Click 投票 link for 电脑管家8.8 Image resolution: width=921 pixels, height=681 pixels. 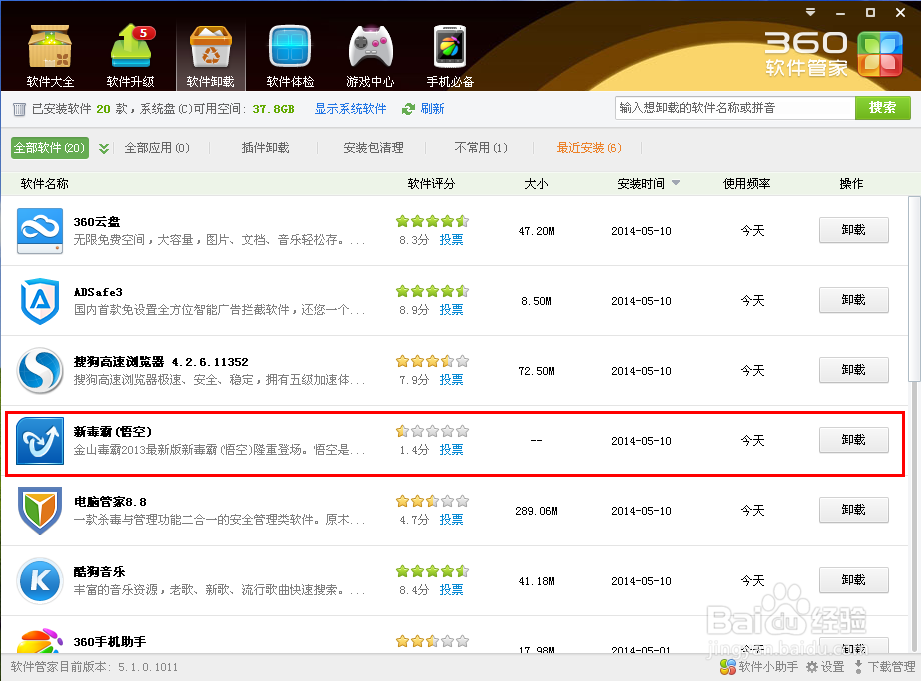[451, 519]
